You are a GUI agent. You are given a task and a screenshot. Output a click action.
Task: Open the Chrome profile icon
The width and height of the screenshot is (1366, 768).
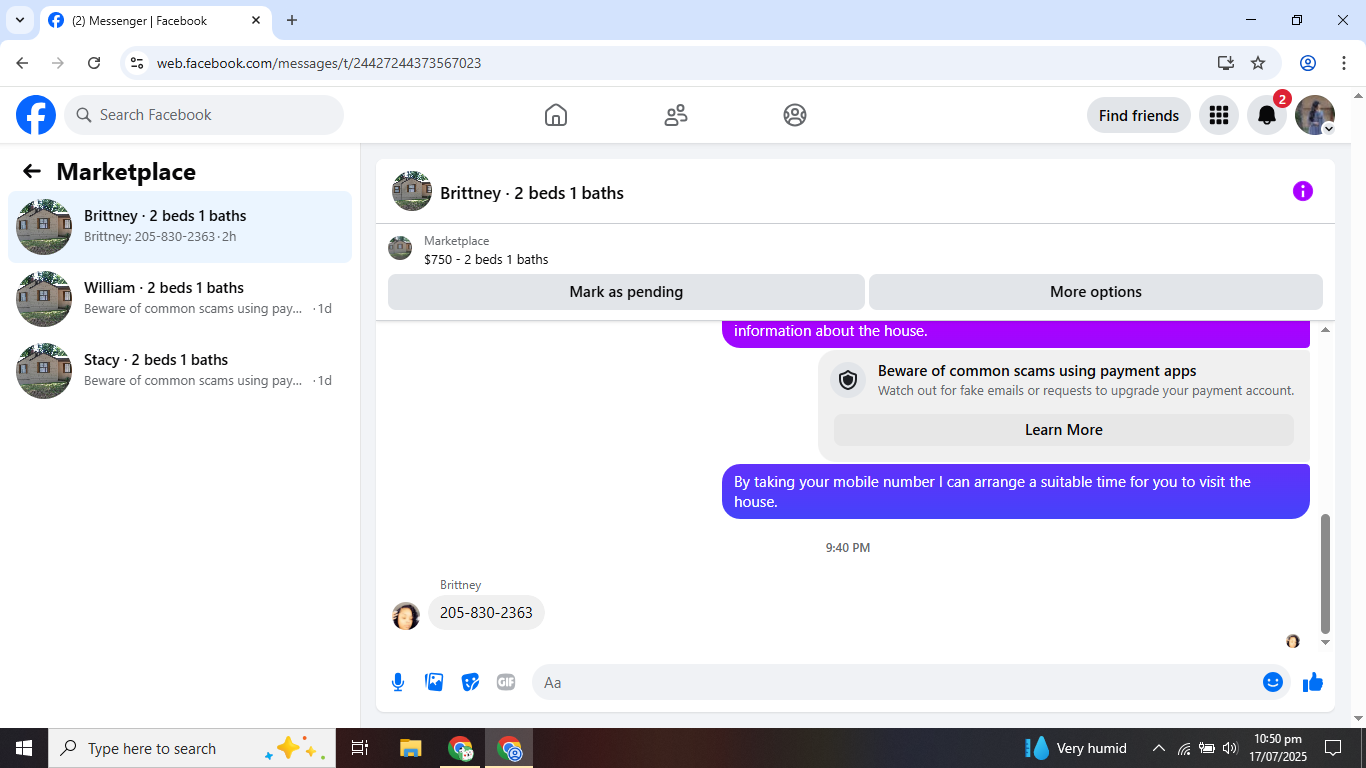click(1308, 63)
